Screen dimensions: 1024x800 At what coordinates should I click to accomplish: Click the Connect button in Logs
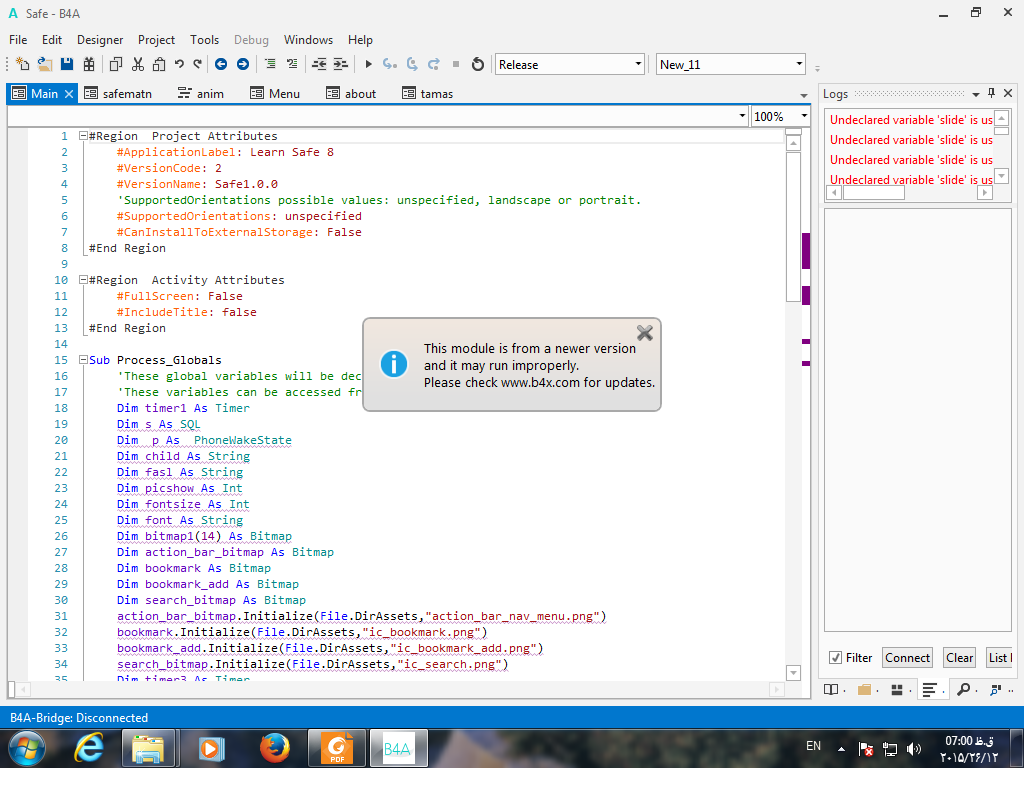907,657
